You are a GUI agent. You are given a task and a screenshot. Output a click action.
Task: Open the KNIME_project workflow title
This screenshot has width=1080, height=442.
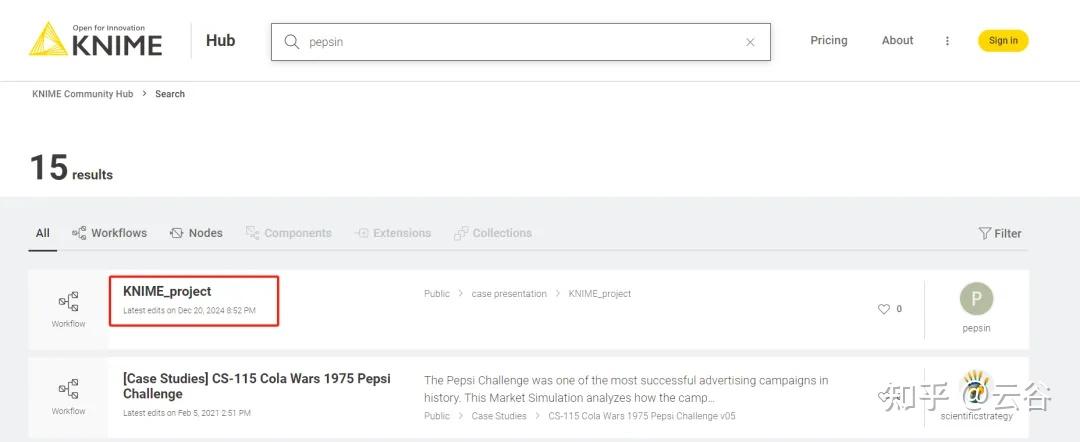tap(167, 291)
